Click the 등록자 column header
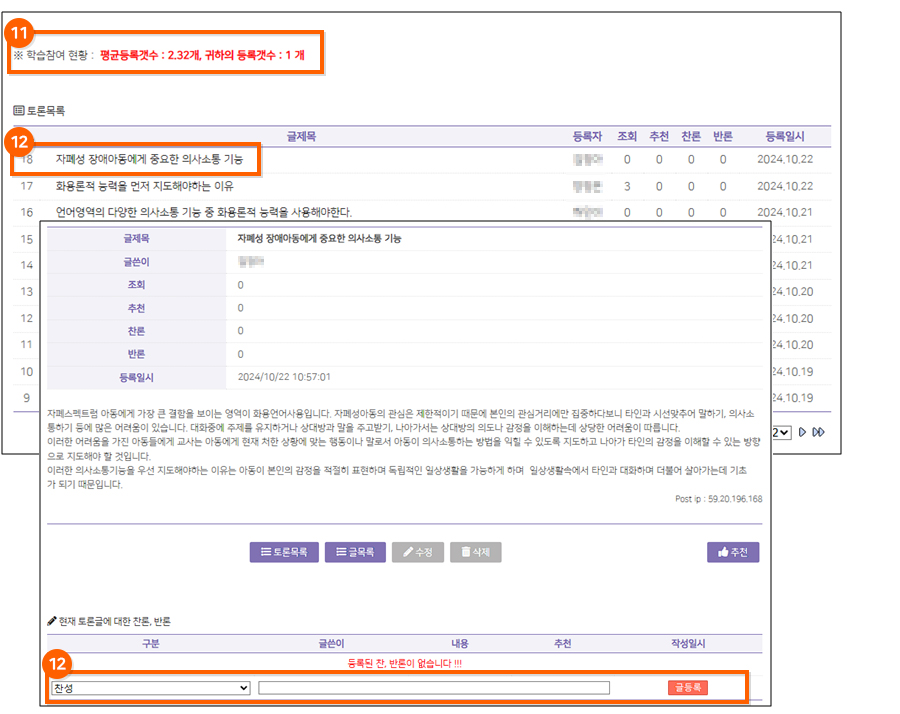The height and width of the screenshot is (714, 900). [588, 136]
